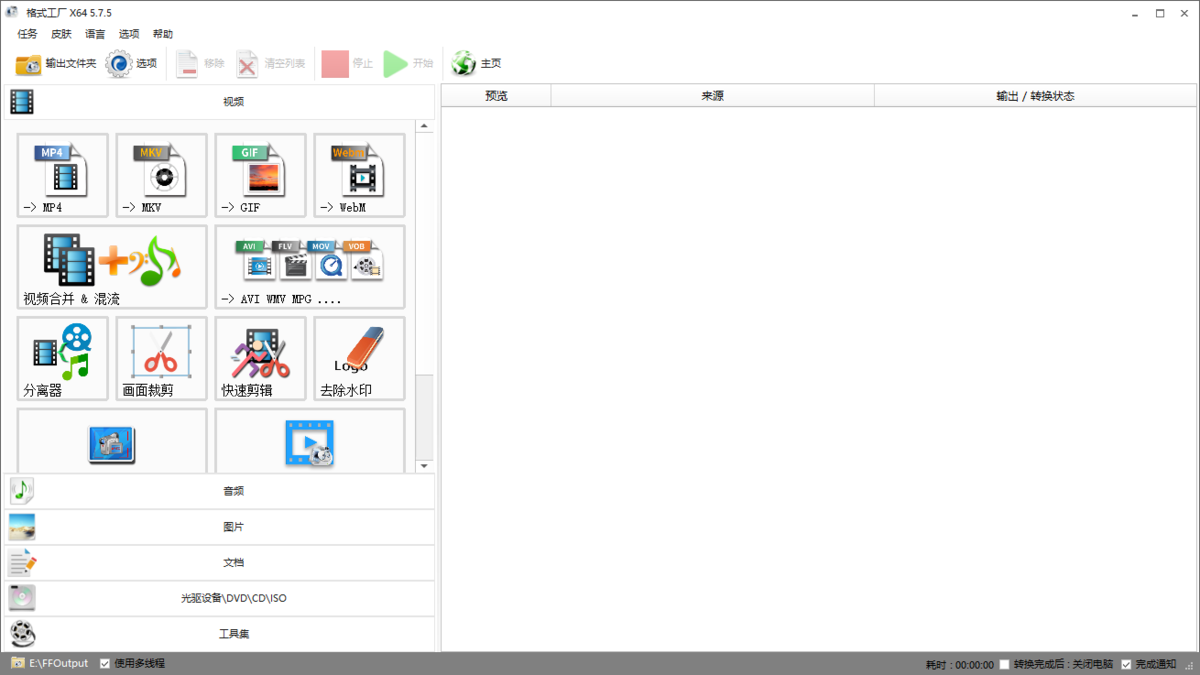1200x675 pixels.
Task: Pick the WebM output format
Action: (359, 175)
